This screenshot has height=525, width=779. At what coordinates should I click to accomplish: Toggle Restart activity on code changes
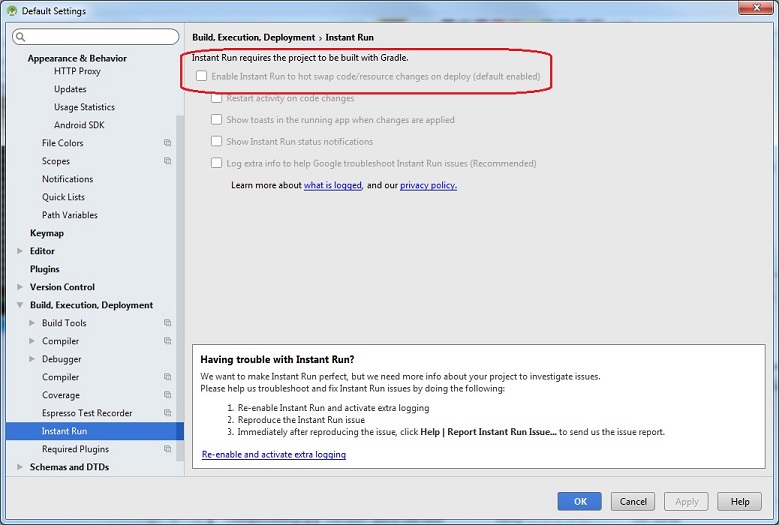click(x=217, y=98)
